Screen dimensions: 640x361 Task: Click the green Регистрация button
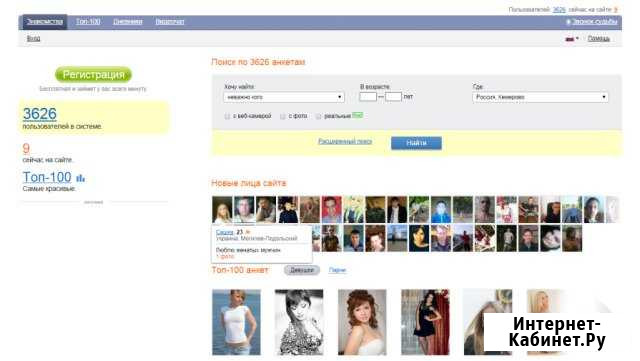93,75
